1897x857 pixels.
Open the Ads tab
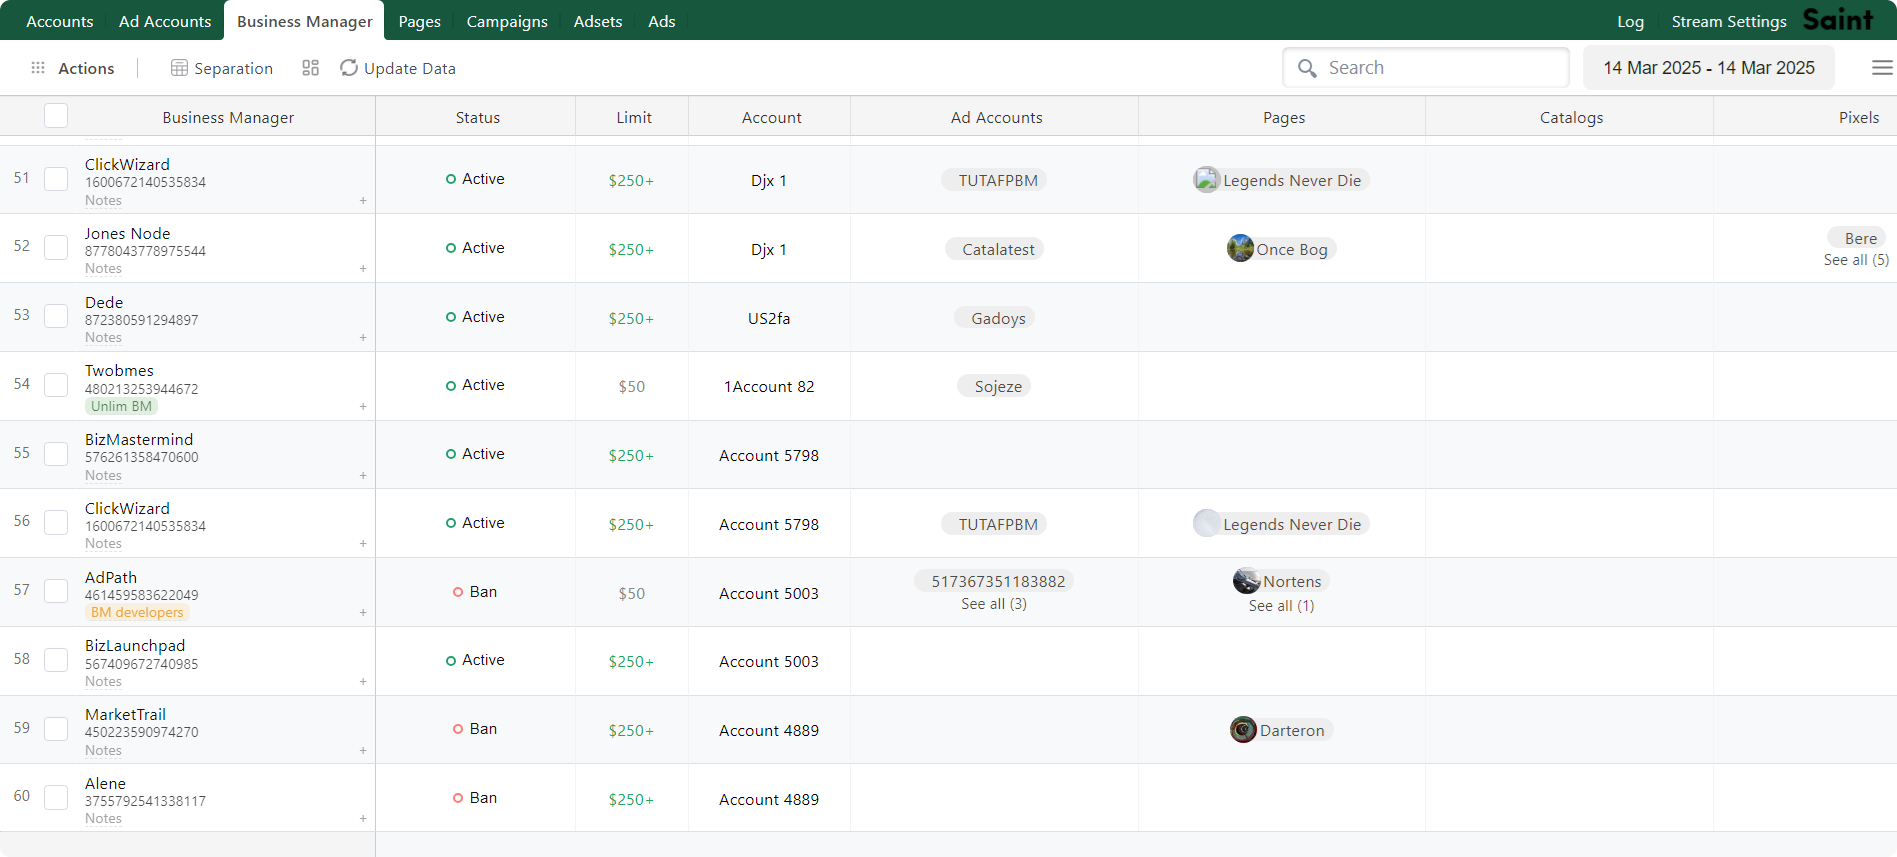[x=662, y=21]
